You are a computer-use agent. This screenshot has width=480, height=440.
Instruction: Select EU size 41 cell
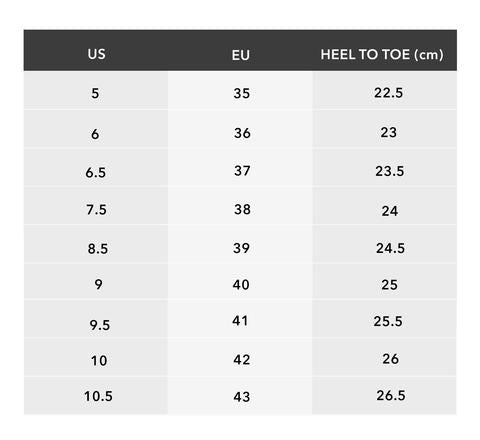240,321
